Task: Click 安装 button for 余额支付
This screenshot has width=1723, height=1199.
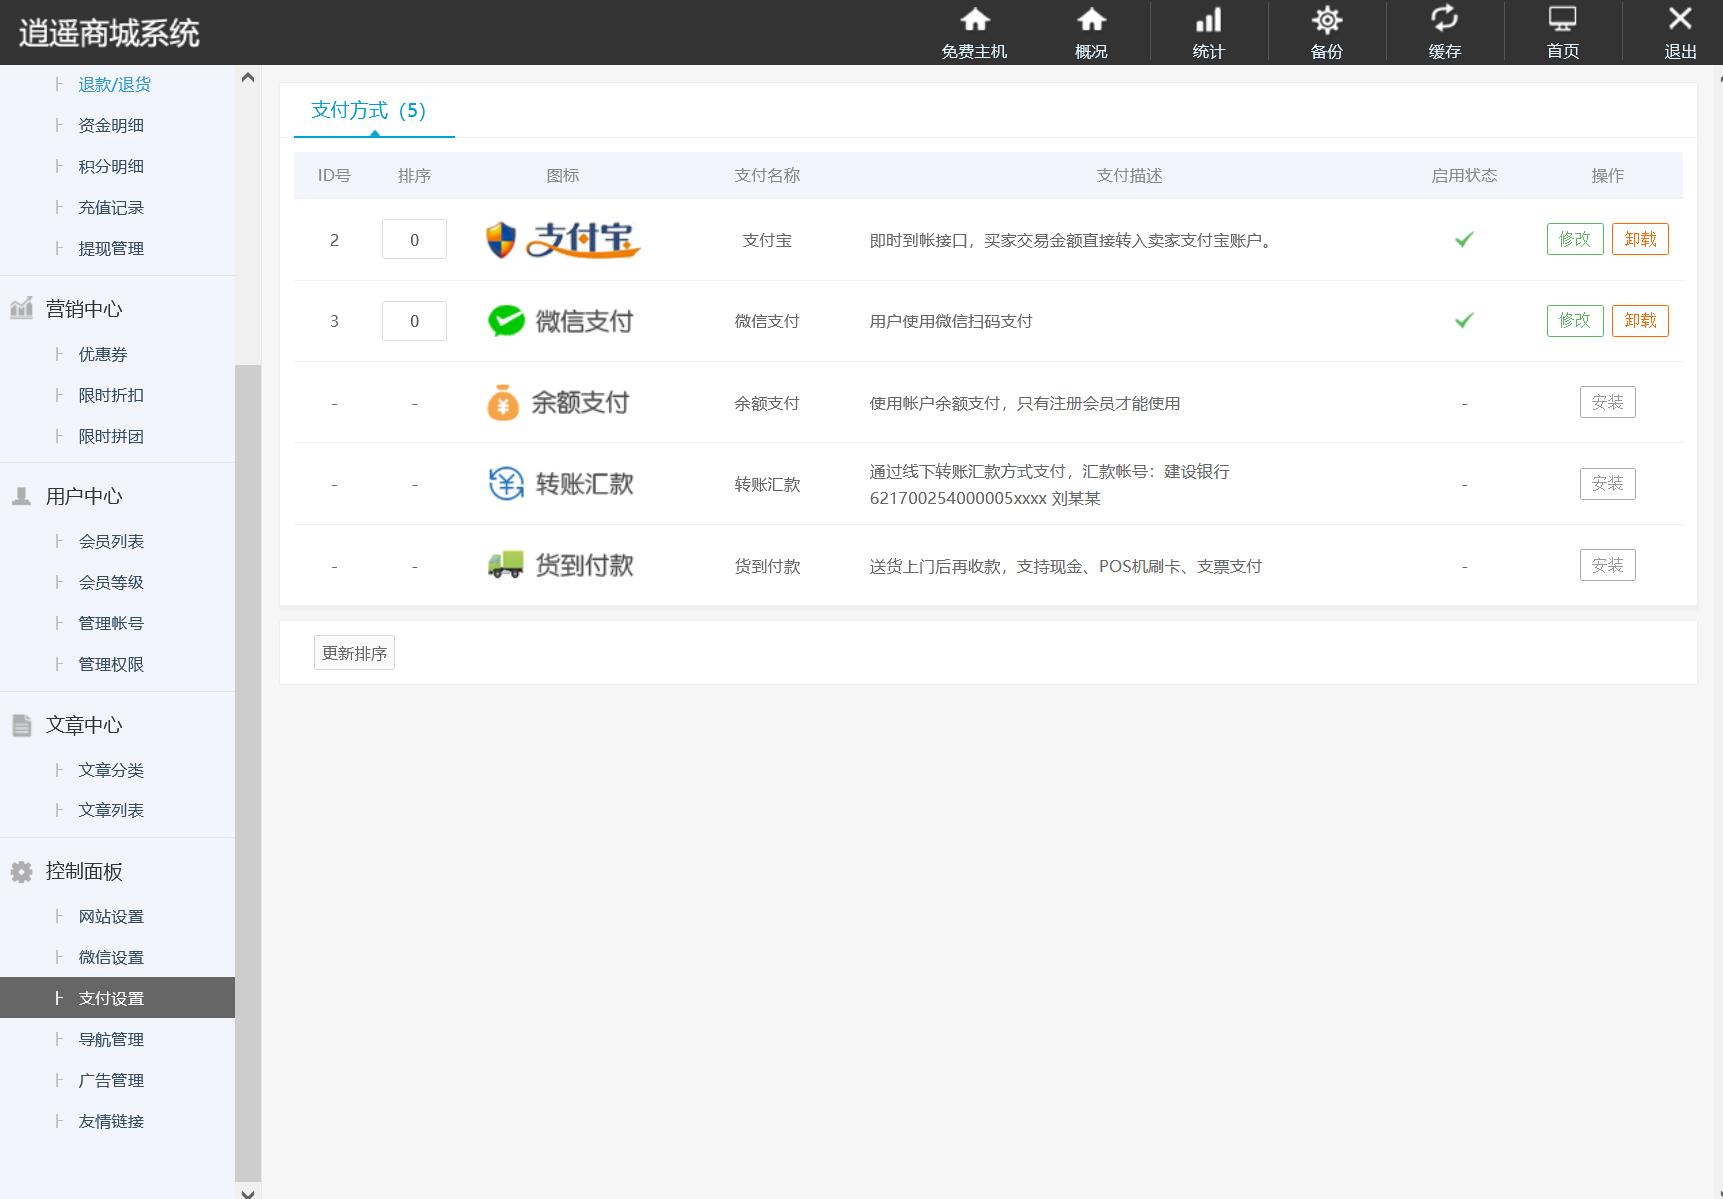Action: coord(1608,402)
